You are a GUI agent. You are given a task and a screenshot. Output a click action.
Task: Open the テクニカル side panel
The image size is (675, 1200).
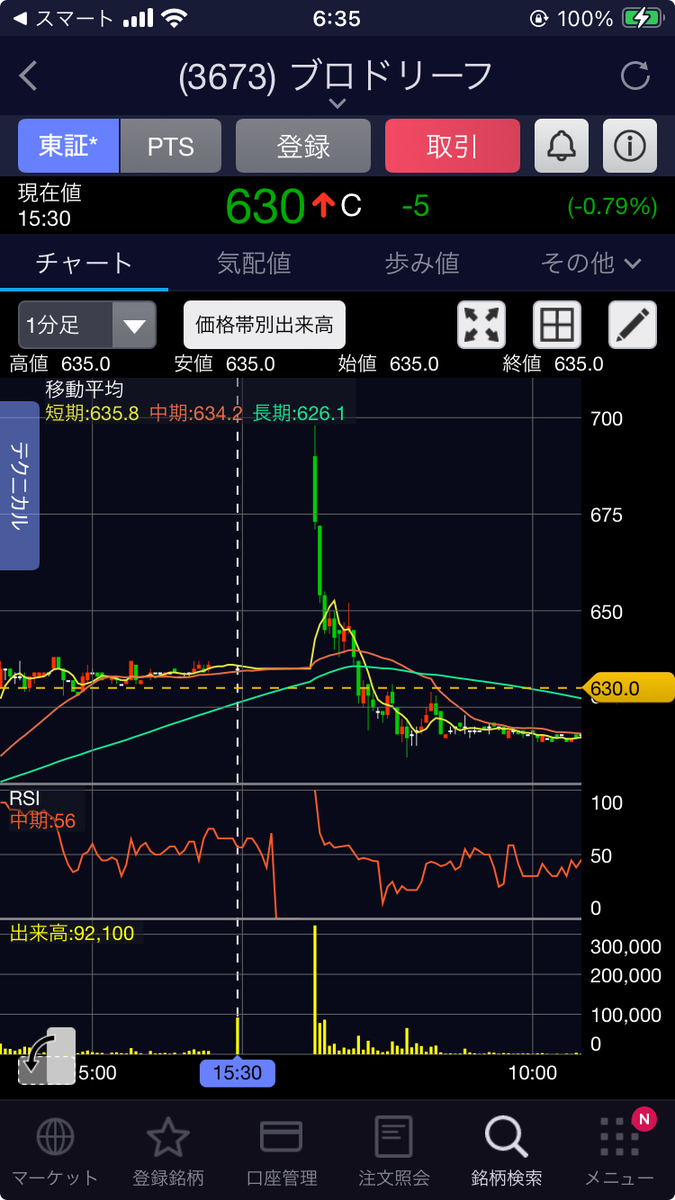click(x=19, y=485)
